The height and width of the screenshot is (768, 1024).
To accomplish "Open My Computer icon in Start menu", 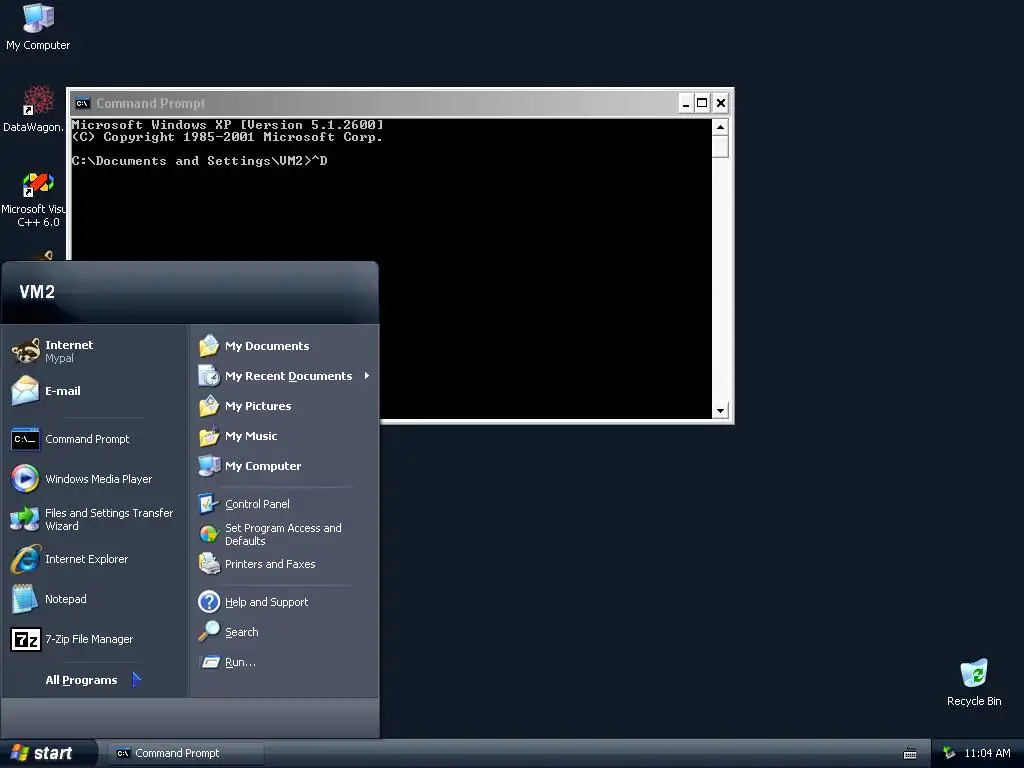I will 209,466.
